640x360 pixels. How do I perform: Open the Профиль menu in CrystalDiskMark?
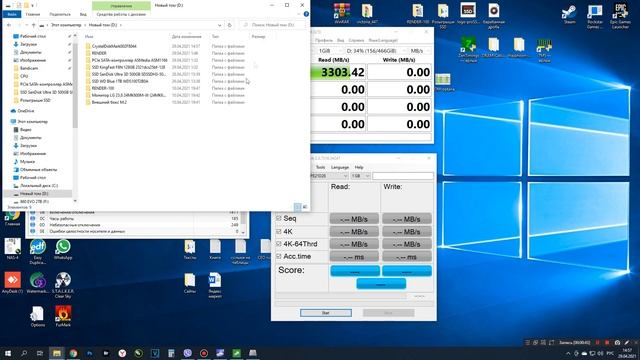pyautogui.click(x=324, y=40)
